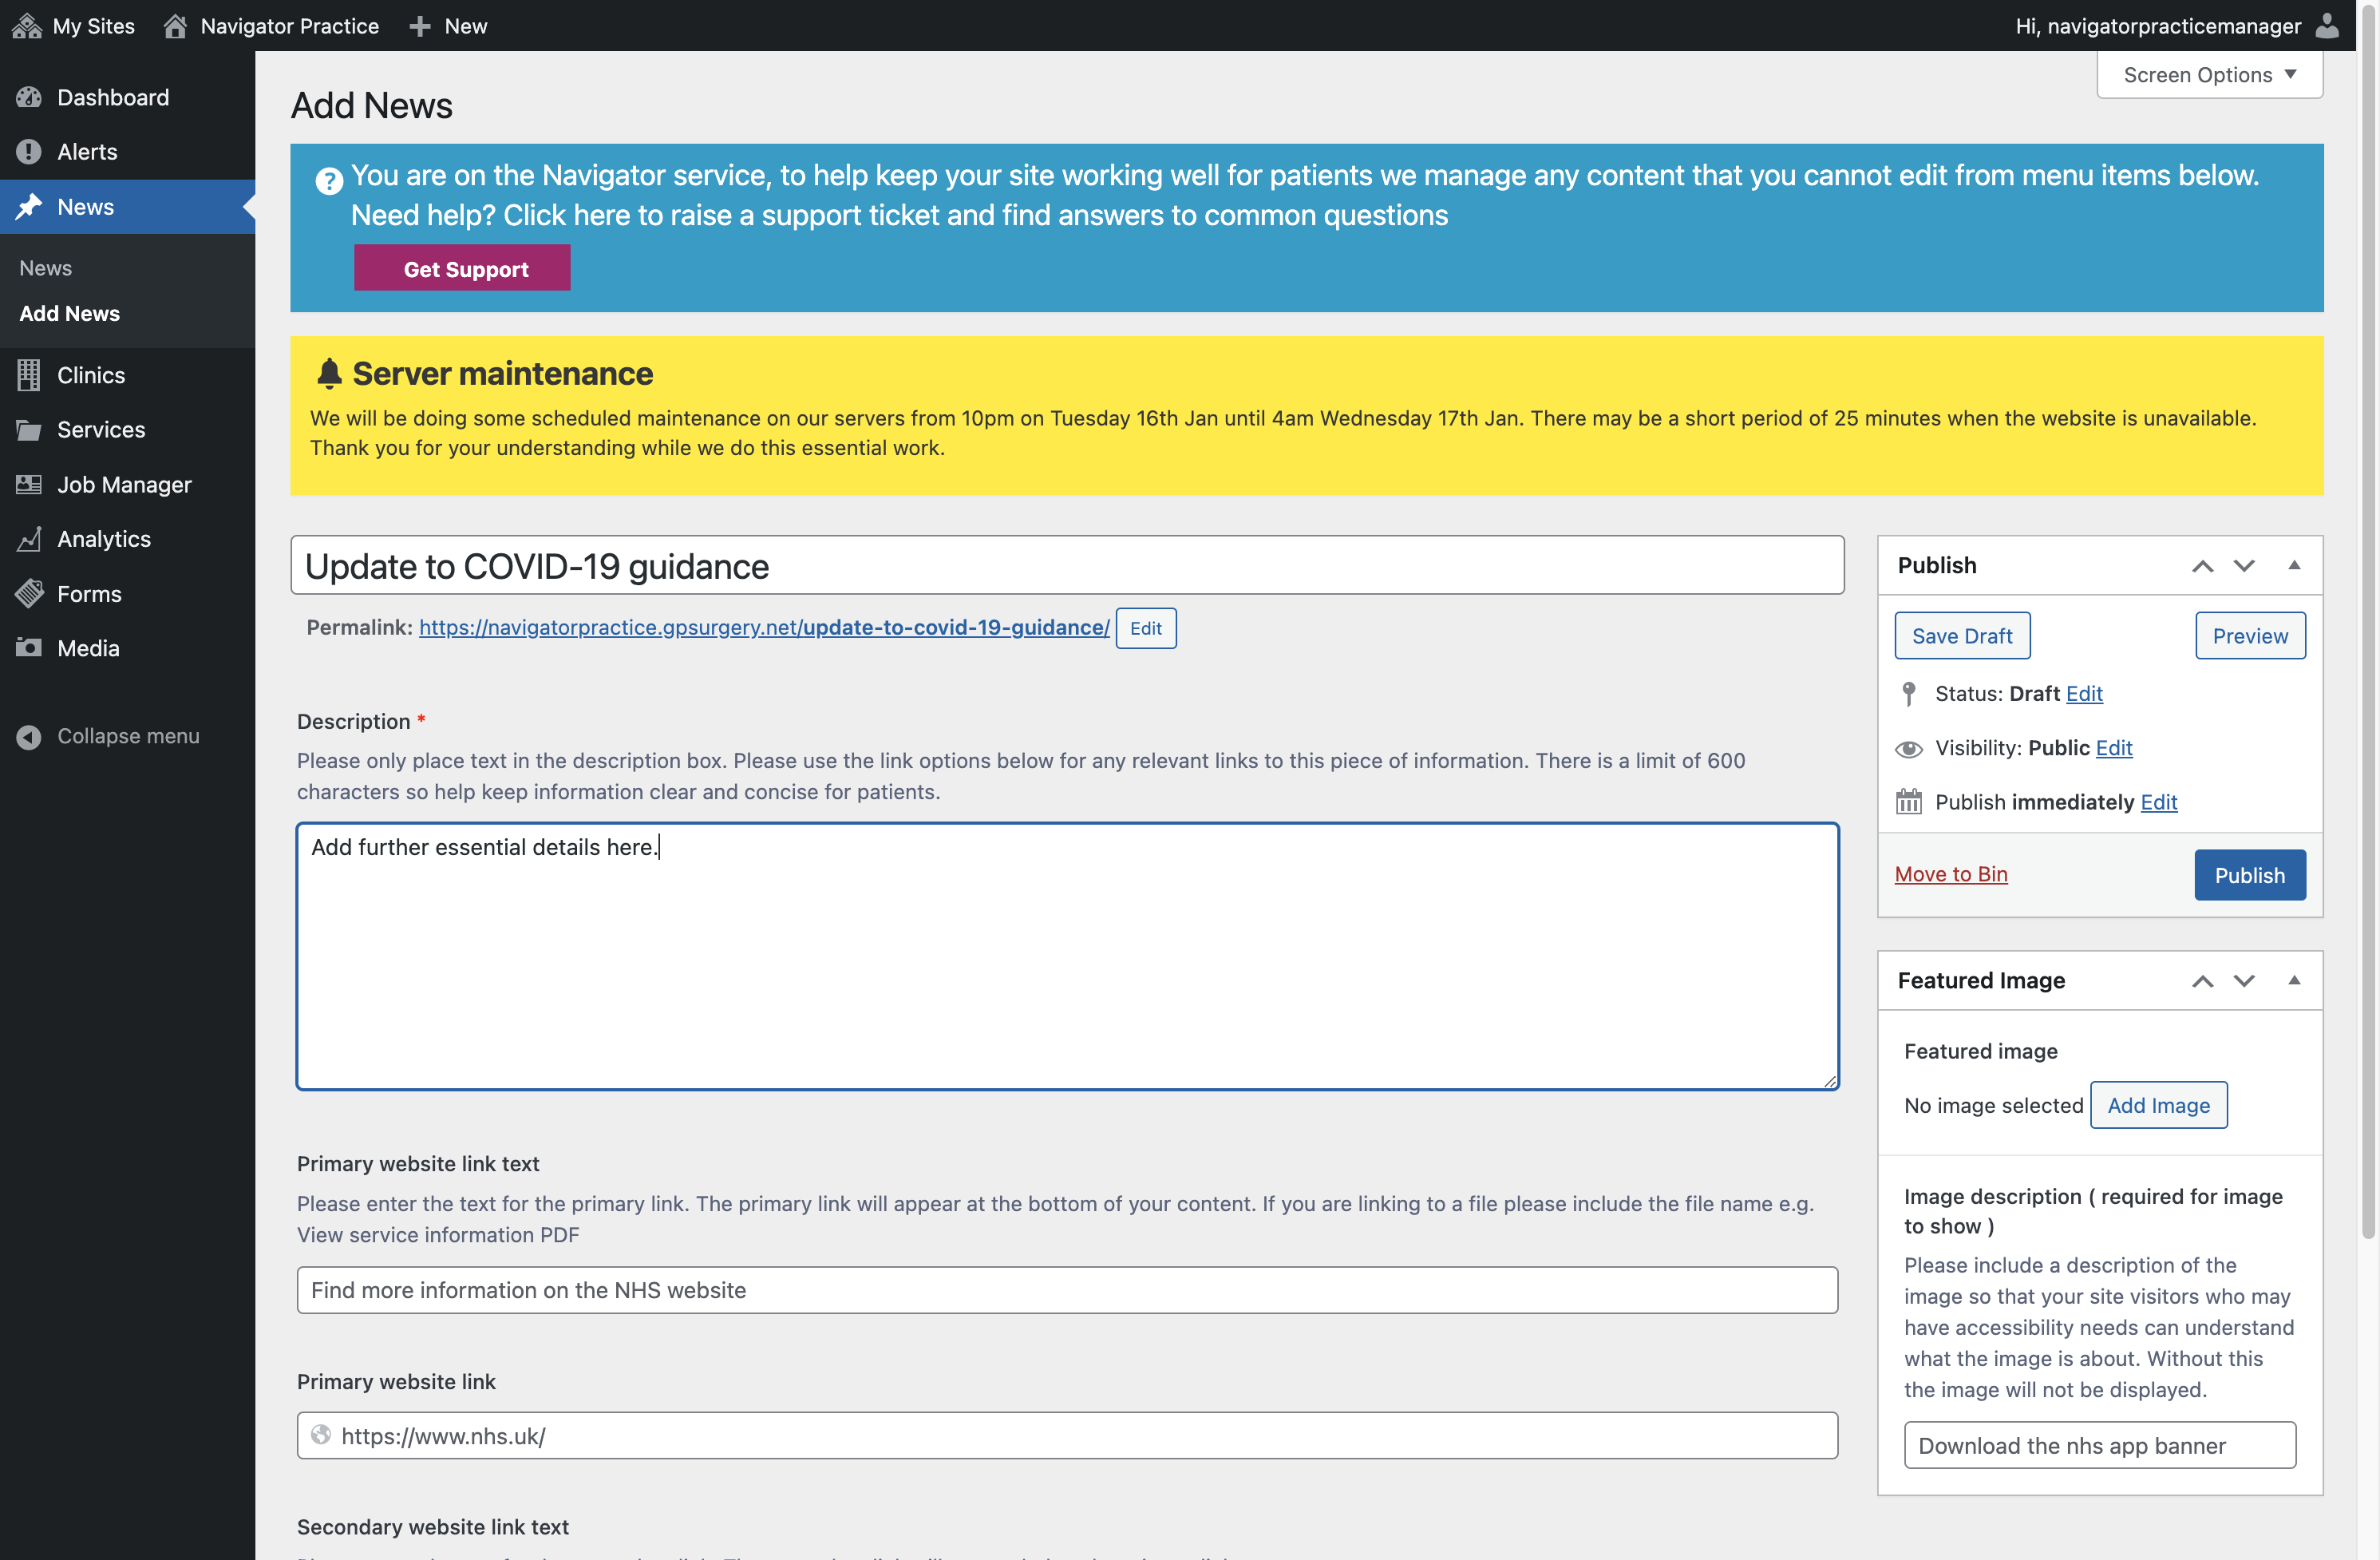Click the user avatar icon
The width and height of the screenshot is (2380, 1560).
[2328, 26]
